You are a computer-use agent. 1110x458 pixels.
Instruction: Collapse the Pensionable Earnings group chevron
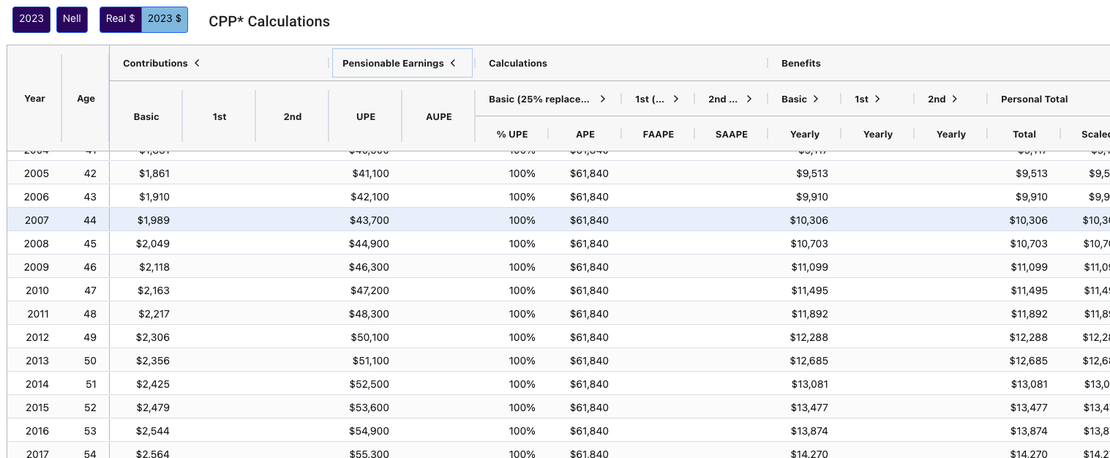click(453, 63)
